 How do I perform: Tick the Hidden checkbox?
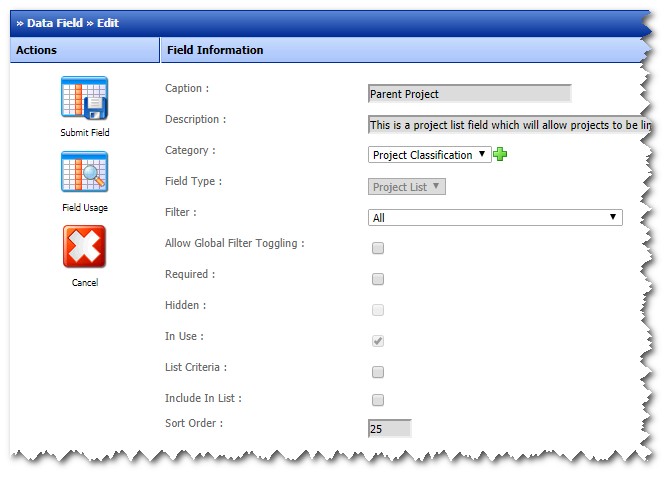(x=378, y=310)
